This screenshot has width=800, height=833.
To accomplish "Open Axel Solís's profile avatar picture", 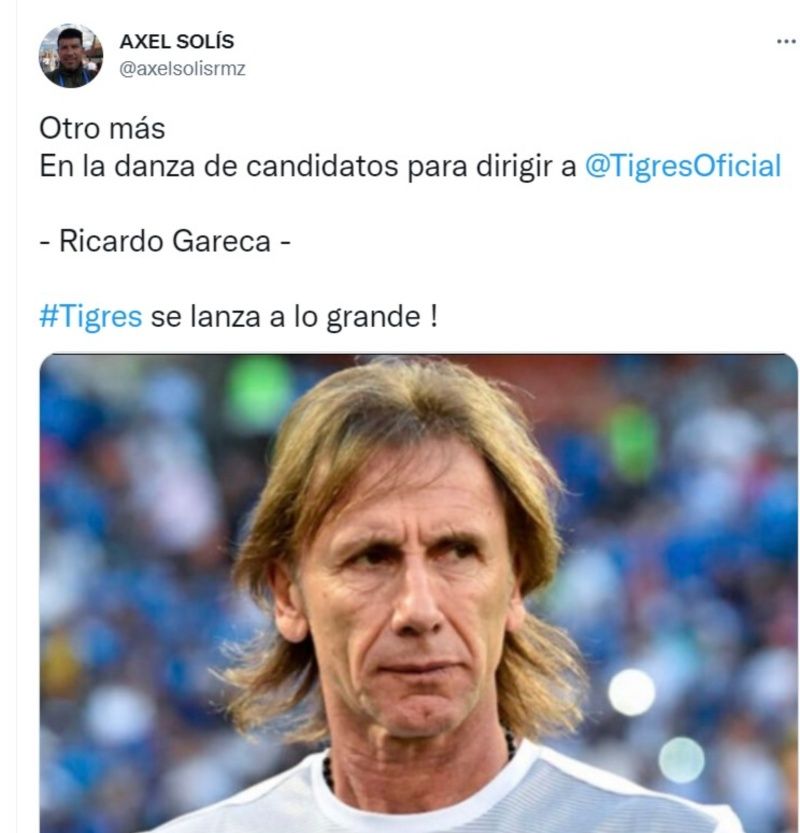I will [71, 55].
